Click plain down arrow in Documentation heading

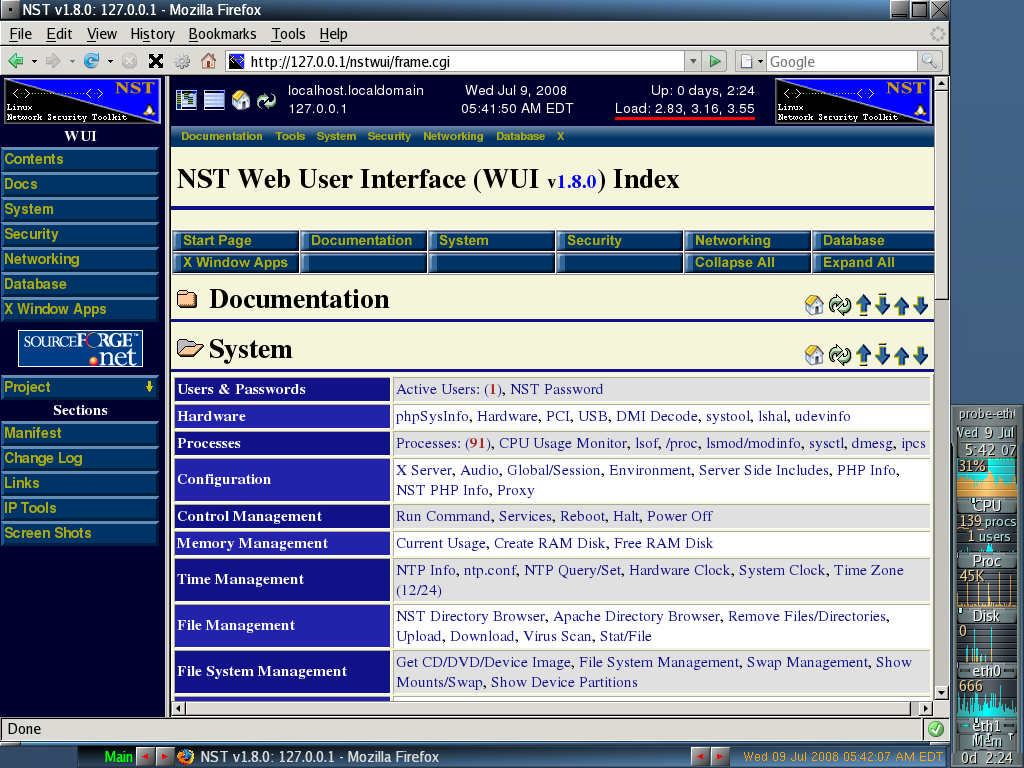(x=921, y=306)
